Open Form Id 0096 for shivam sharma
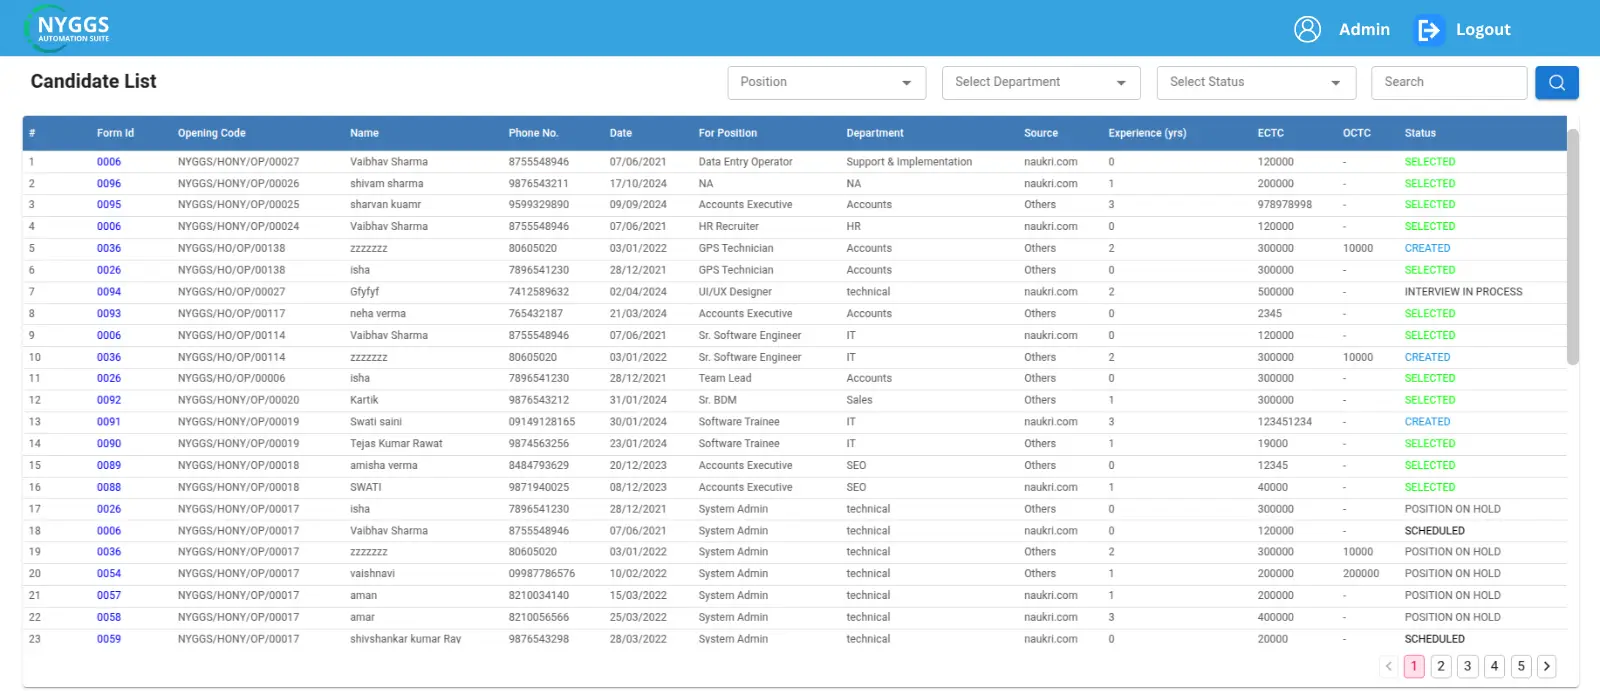1600x691 pixels. pos(109,184)
